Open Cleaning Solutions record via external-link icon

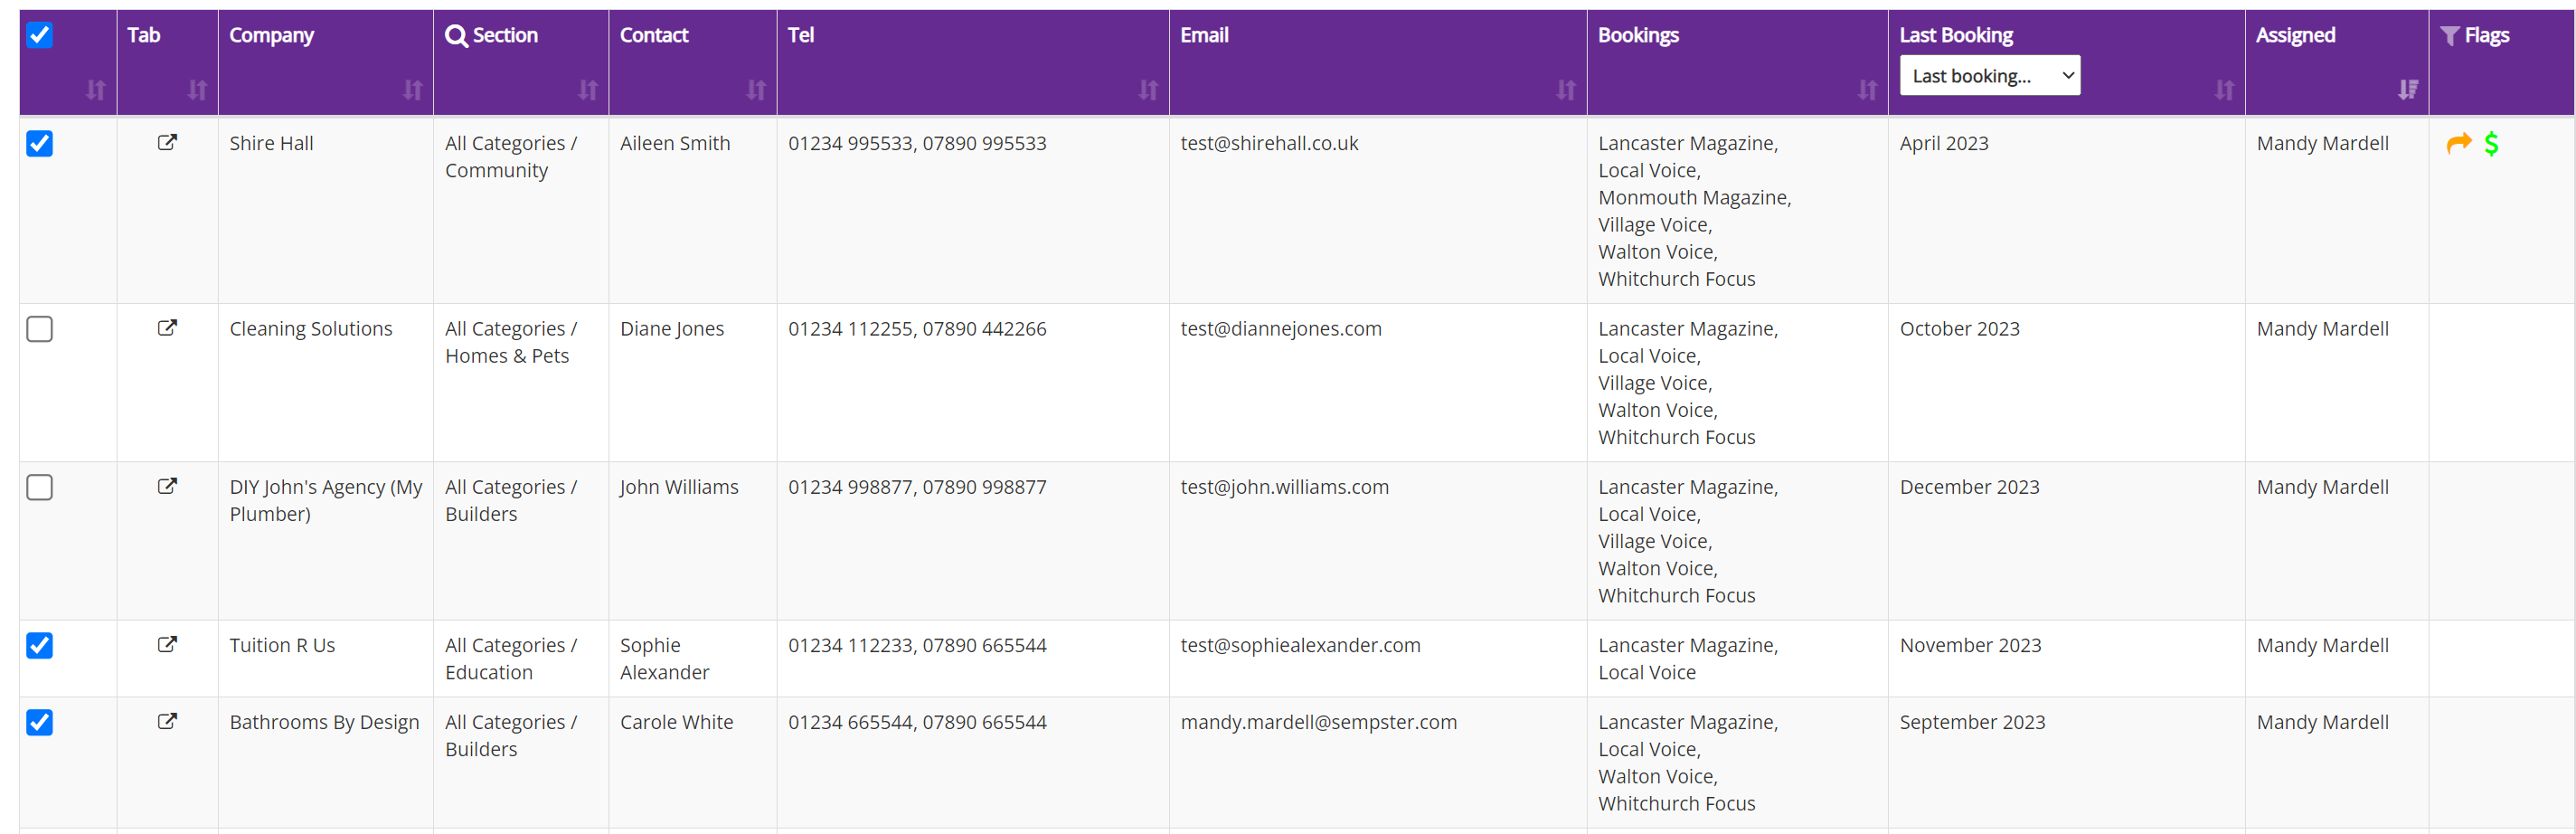pos(167,328)
